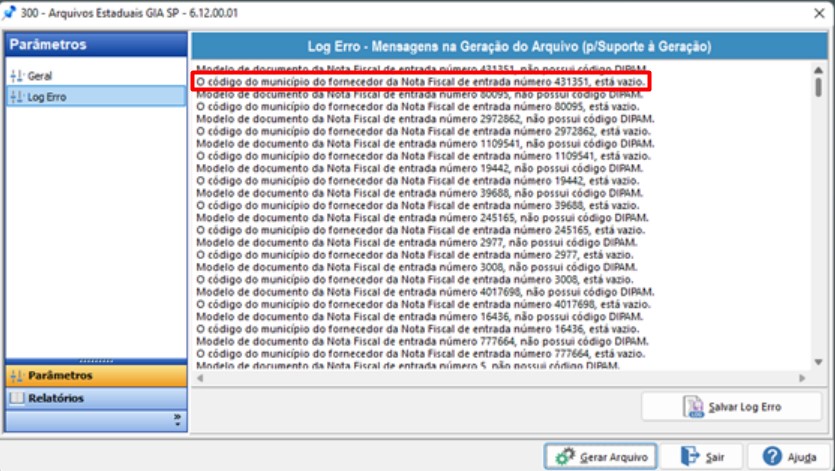The image size is (835, 471).
Task: Select line 'O código do município... número 16436, está vazio.'
Action: 418,329
